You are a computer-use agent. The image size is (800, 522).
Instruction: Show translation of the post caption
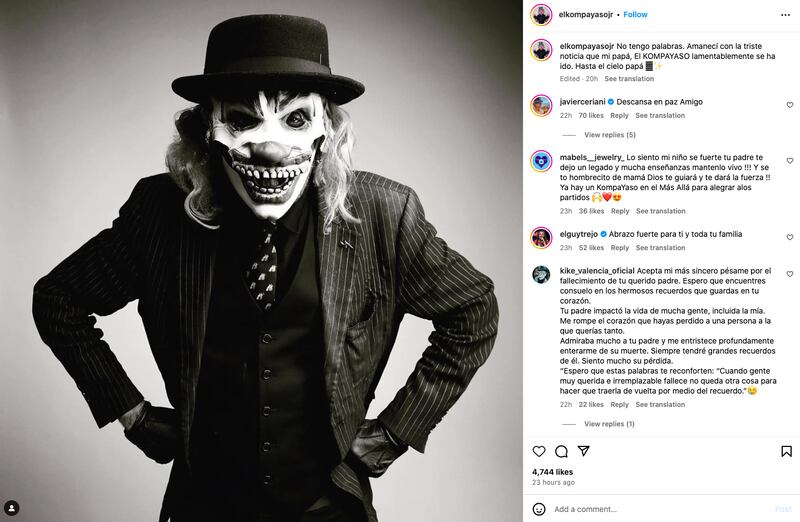pos(629,79)
